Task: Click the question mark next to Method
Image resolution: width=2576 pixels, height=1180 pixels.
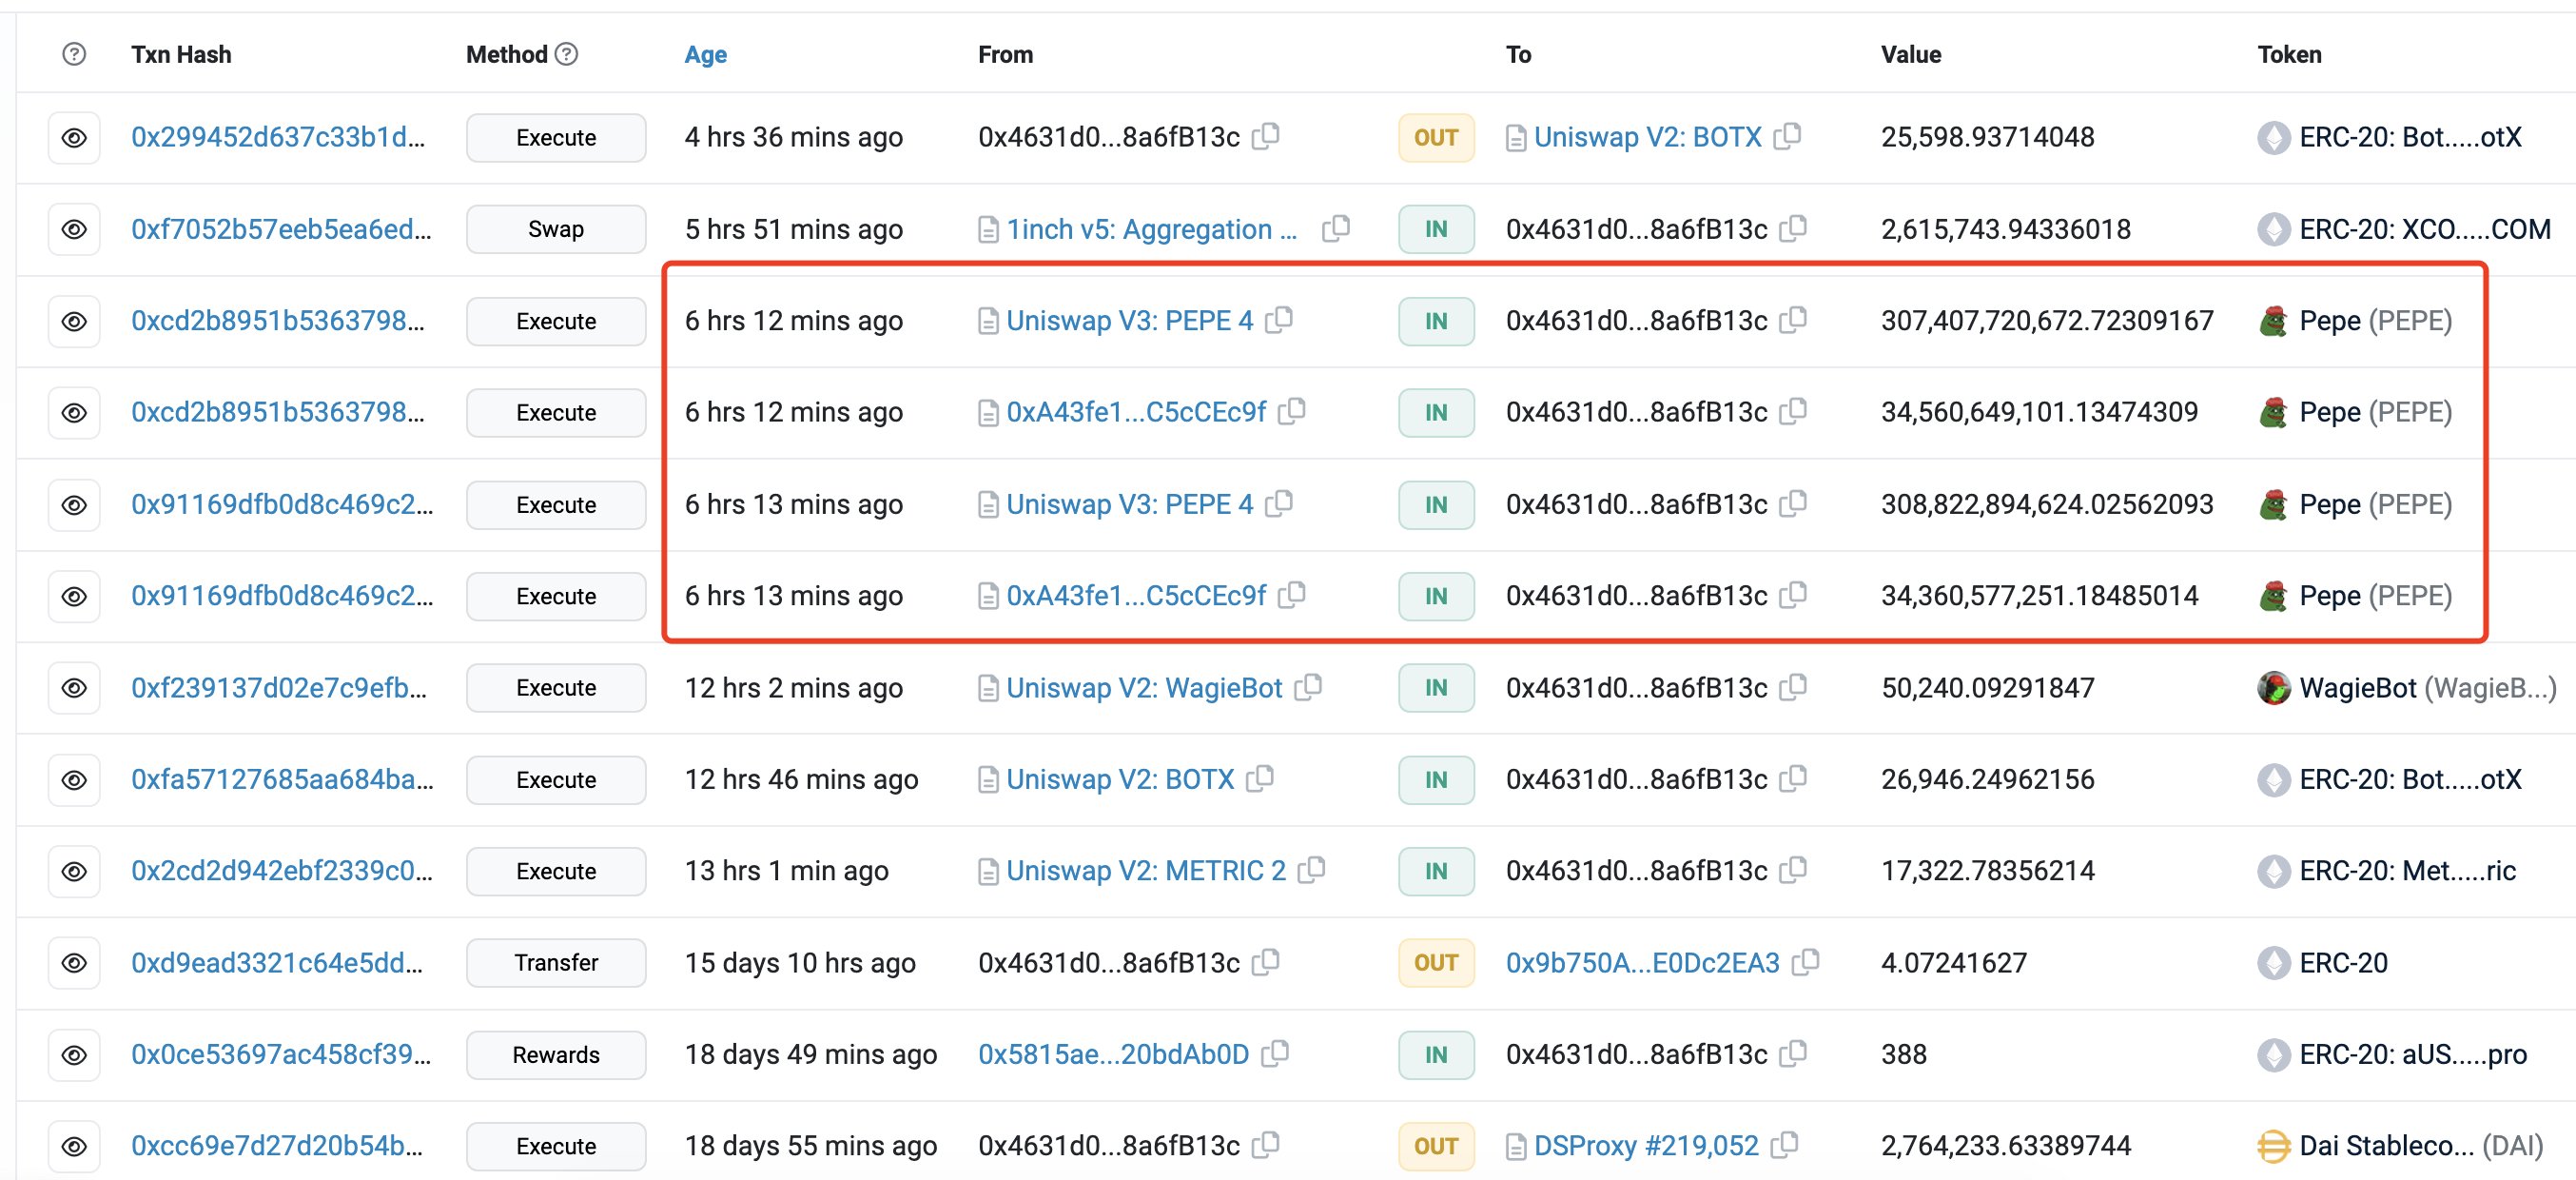Action: click(567, 54)
